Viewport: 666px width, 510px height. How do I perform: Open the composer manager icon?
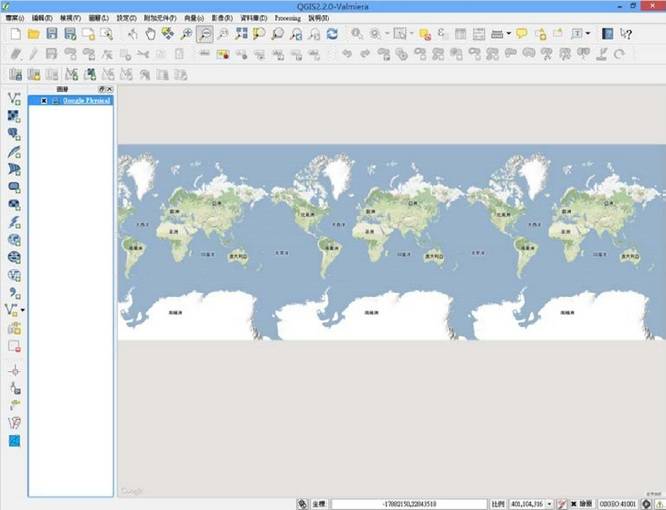coord(107,34)
